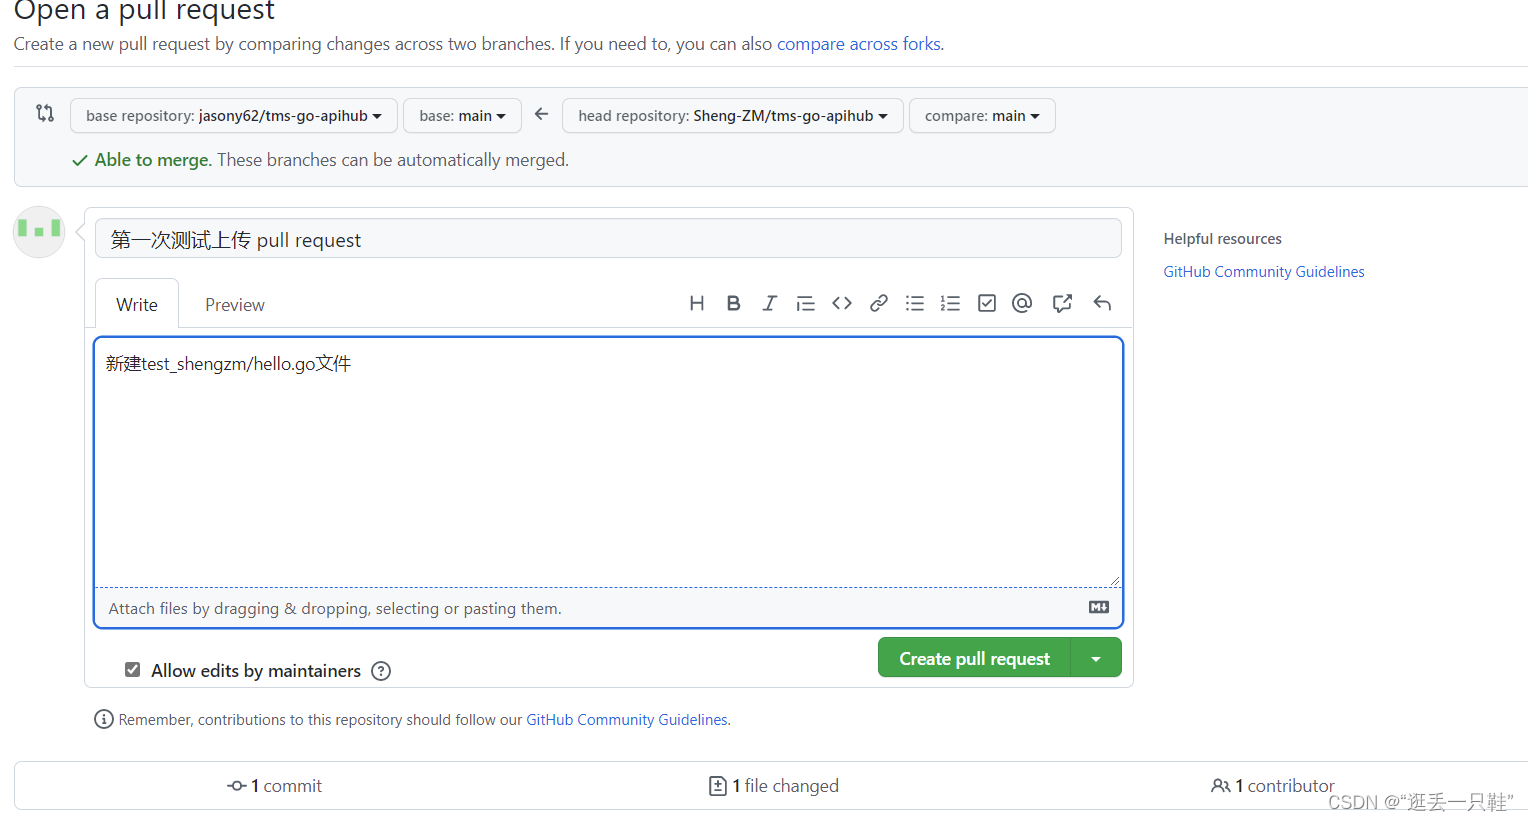Follow the compare across forks link
1528x821 pixels.
click(859, 44)
